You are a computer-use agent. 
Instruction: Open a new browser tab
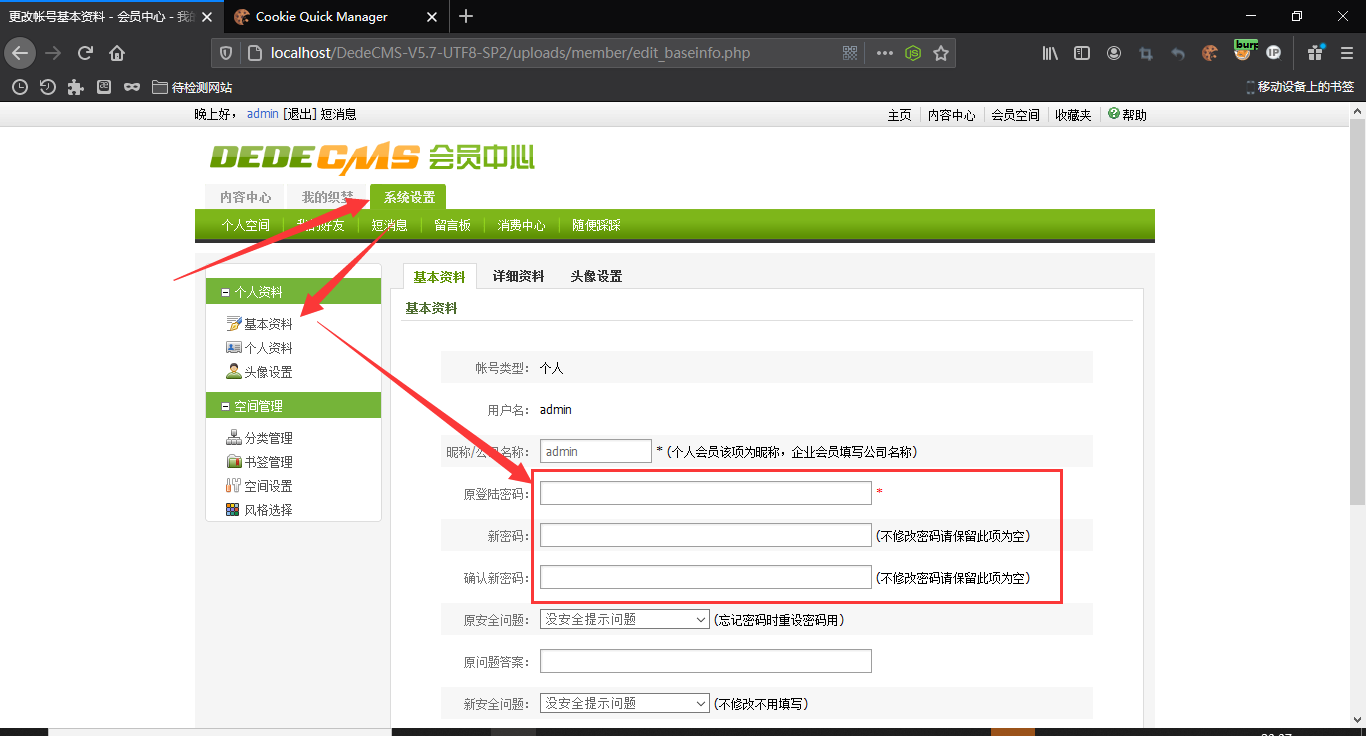click(466, 16)
